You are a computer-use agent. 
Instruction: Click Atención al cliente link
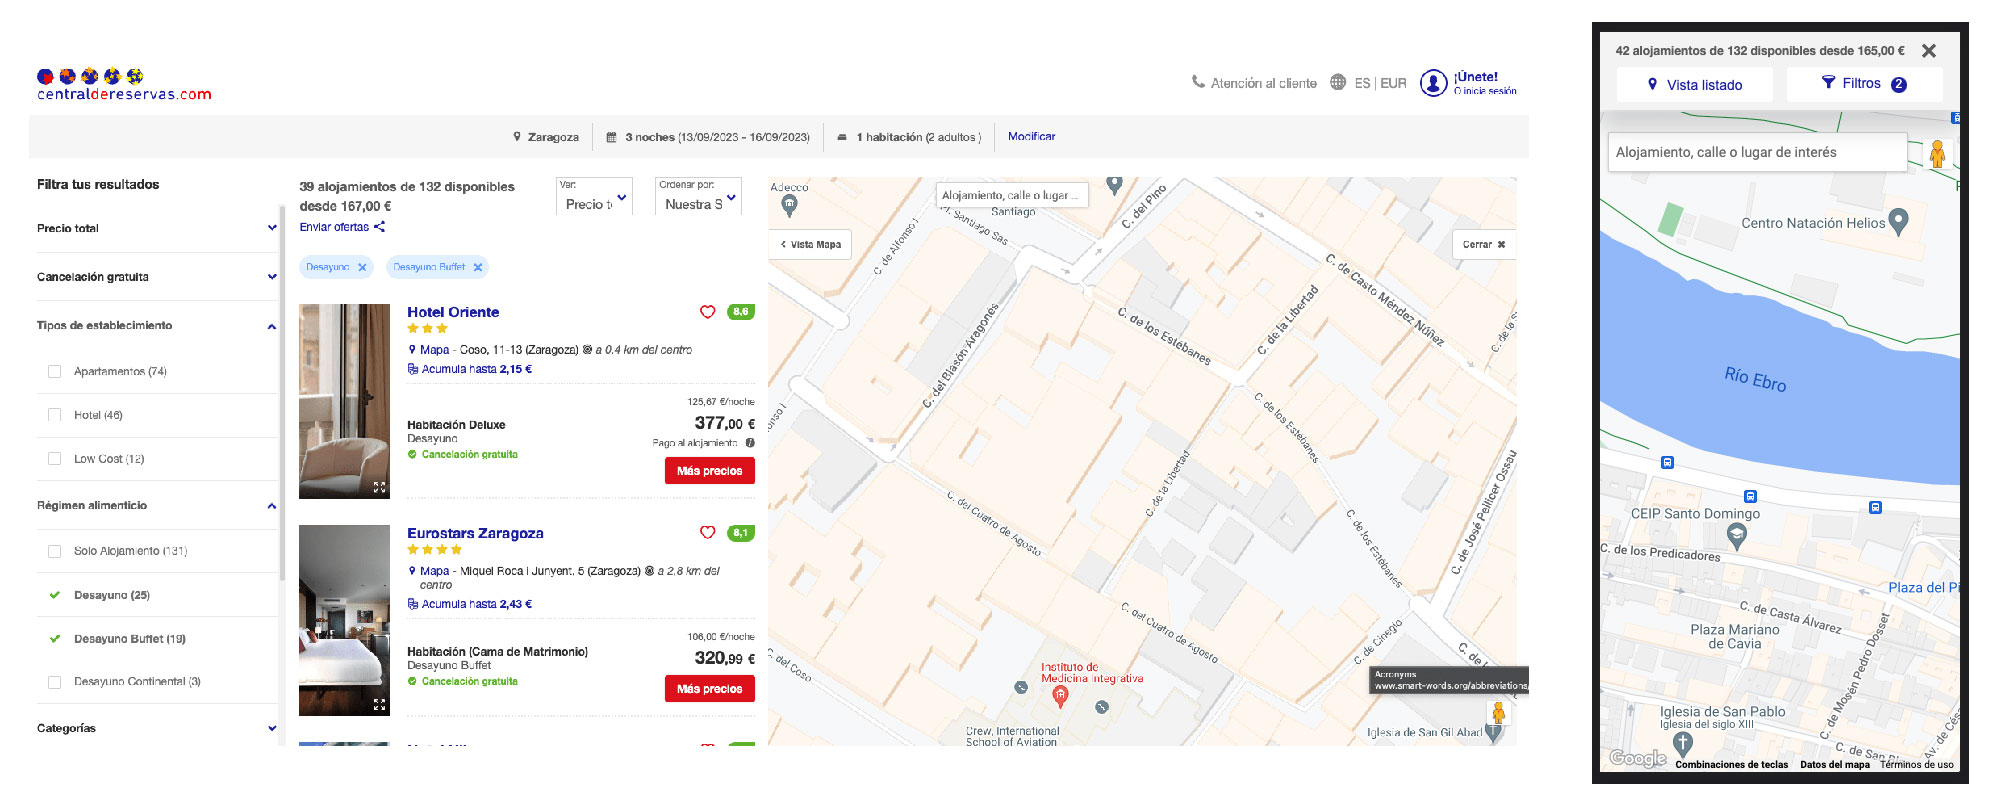point(1264,83)
